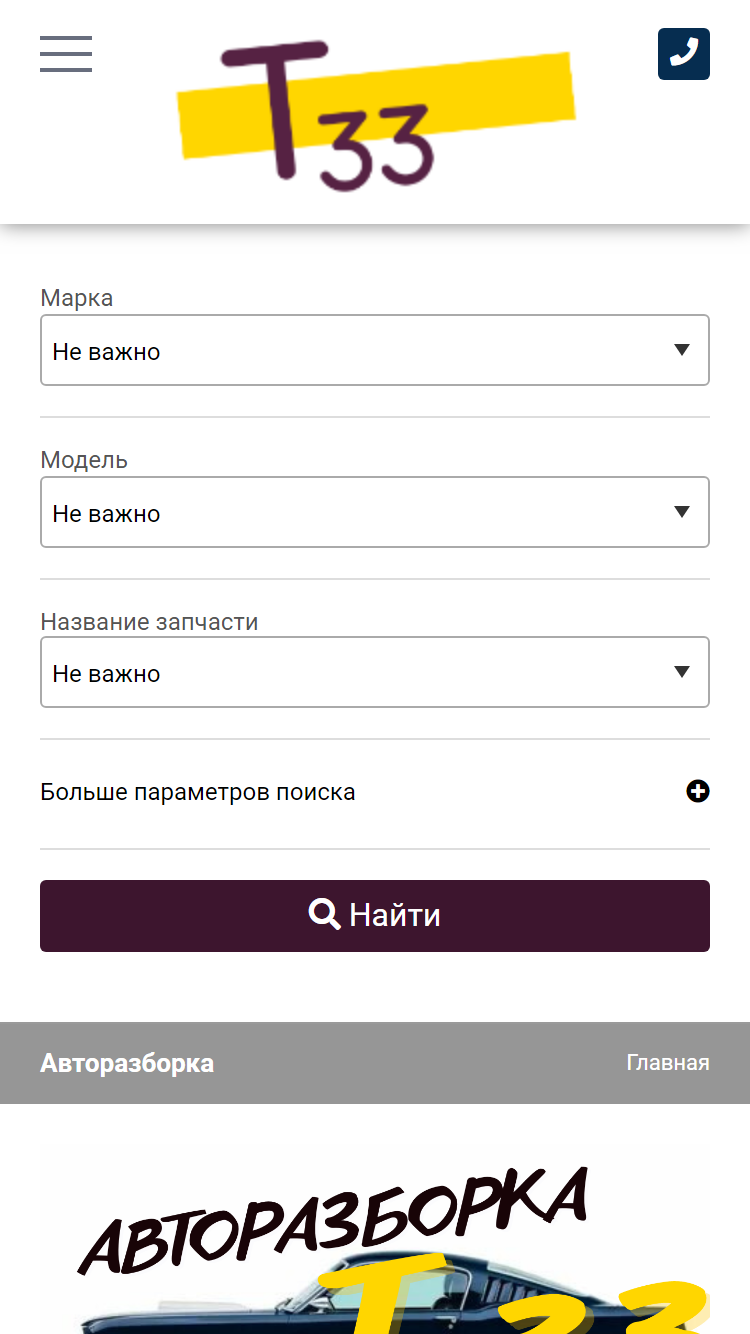
Task: Open the Марка select box
Action: pyautogui.click(x=375, y=350)
